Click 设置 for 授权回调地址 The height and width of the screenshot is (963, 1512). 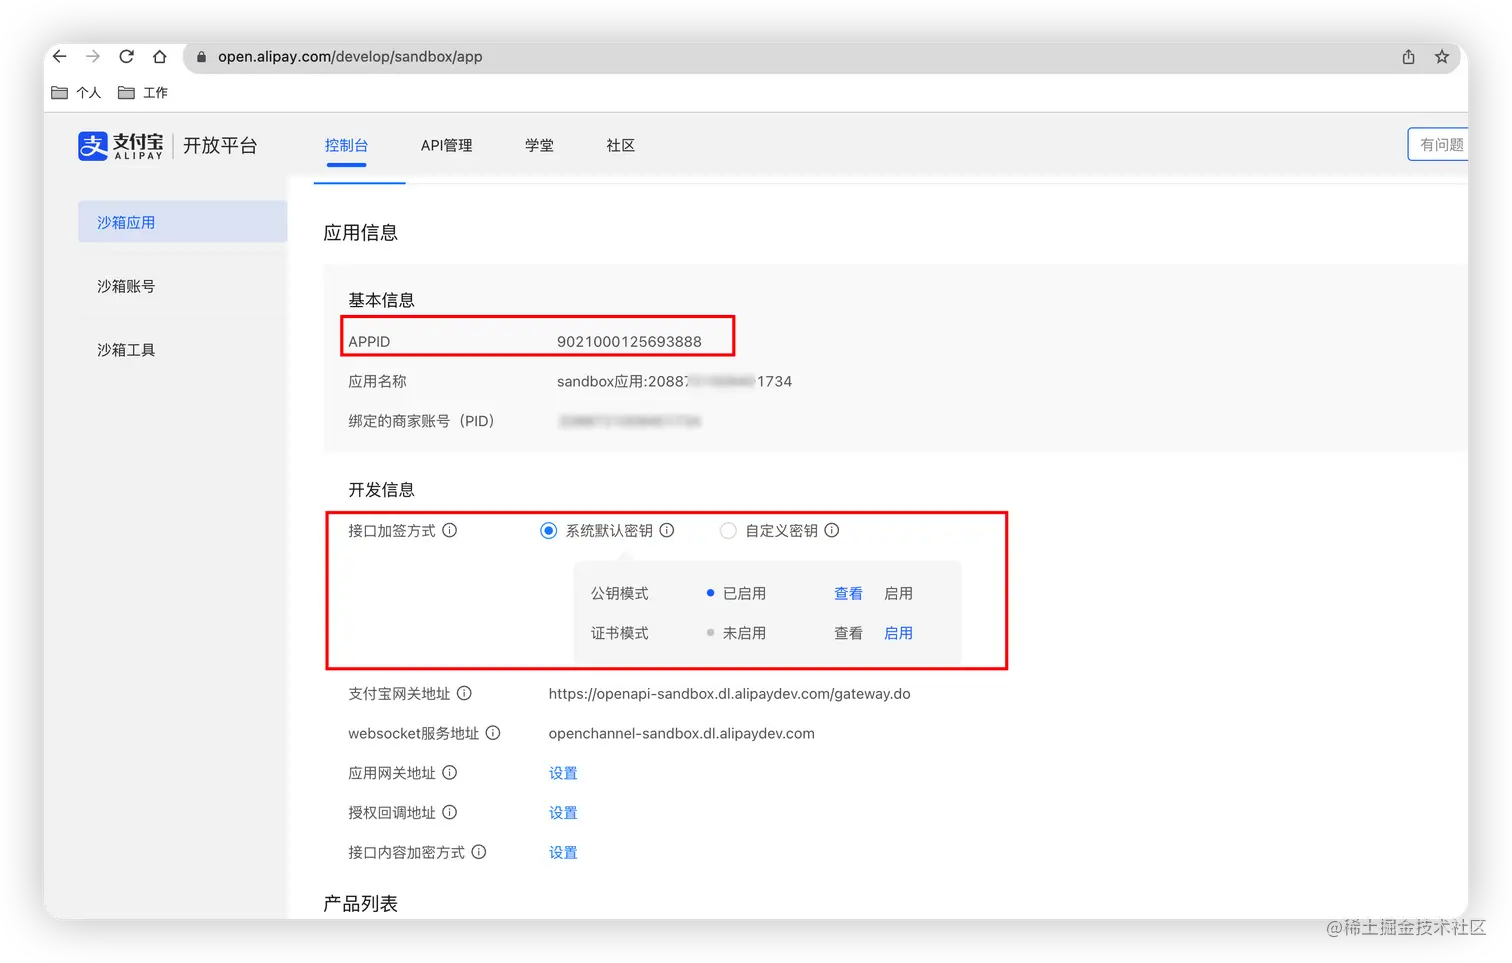coord(563,813)
